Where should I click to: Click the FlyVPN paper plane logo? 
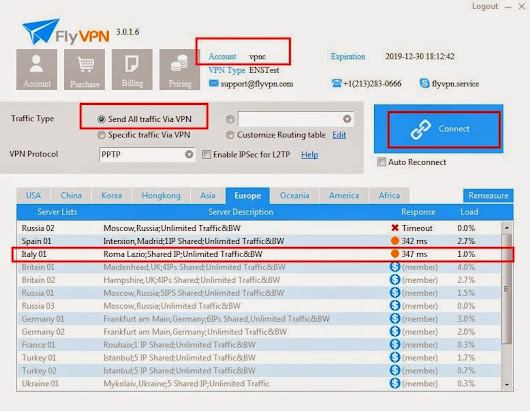pyautogui.click(x=40, y=31)
